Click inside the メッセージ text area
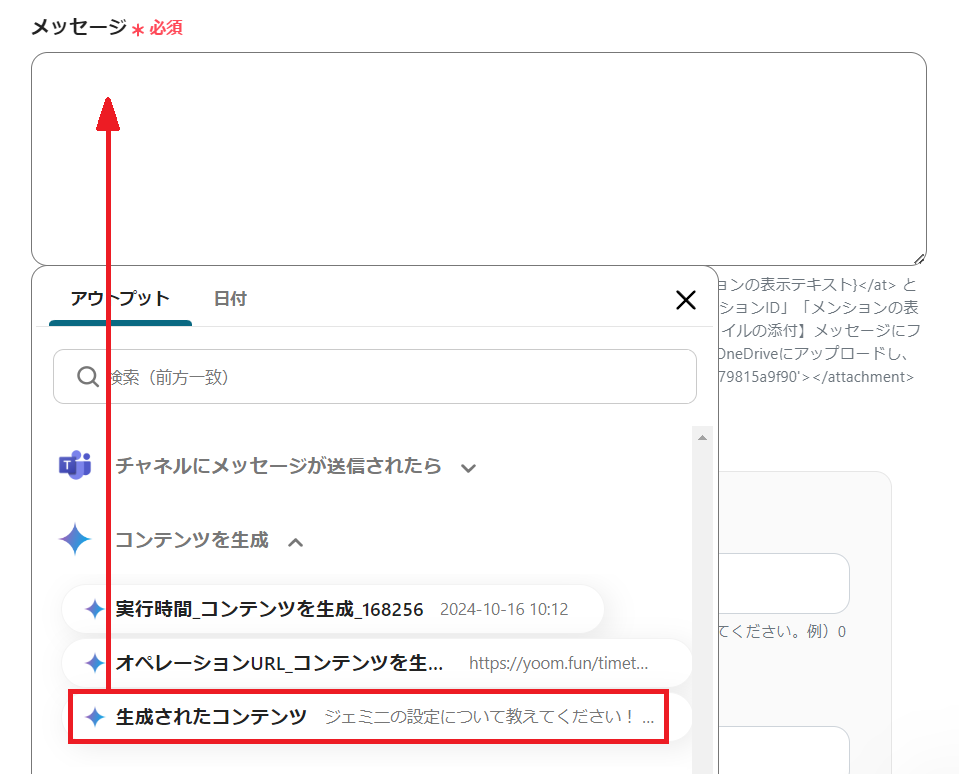959x774 pixels. click(478, 158)
